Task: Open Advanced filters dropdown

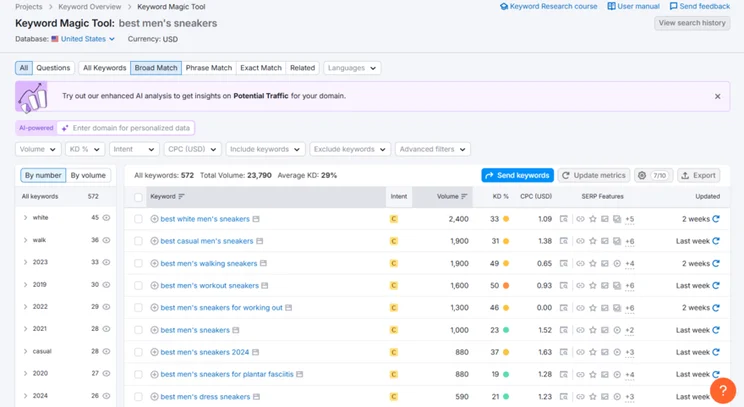Action: 433,149
